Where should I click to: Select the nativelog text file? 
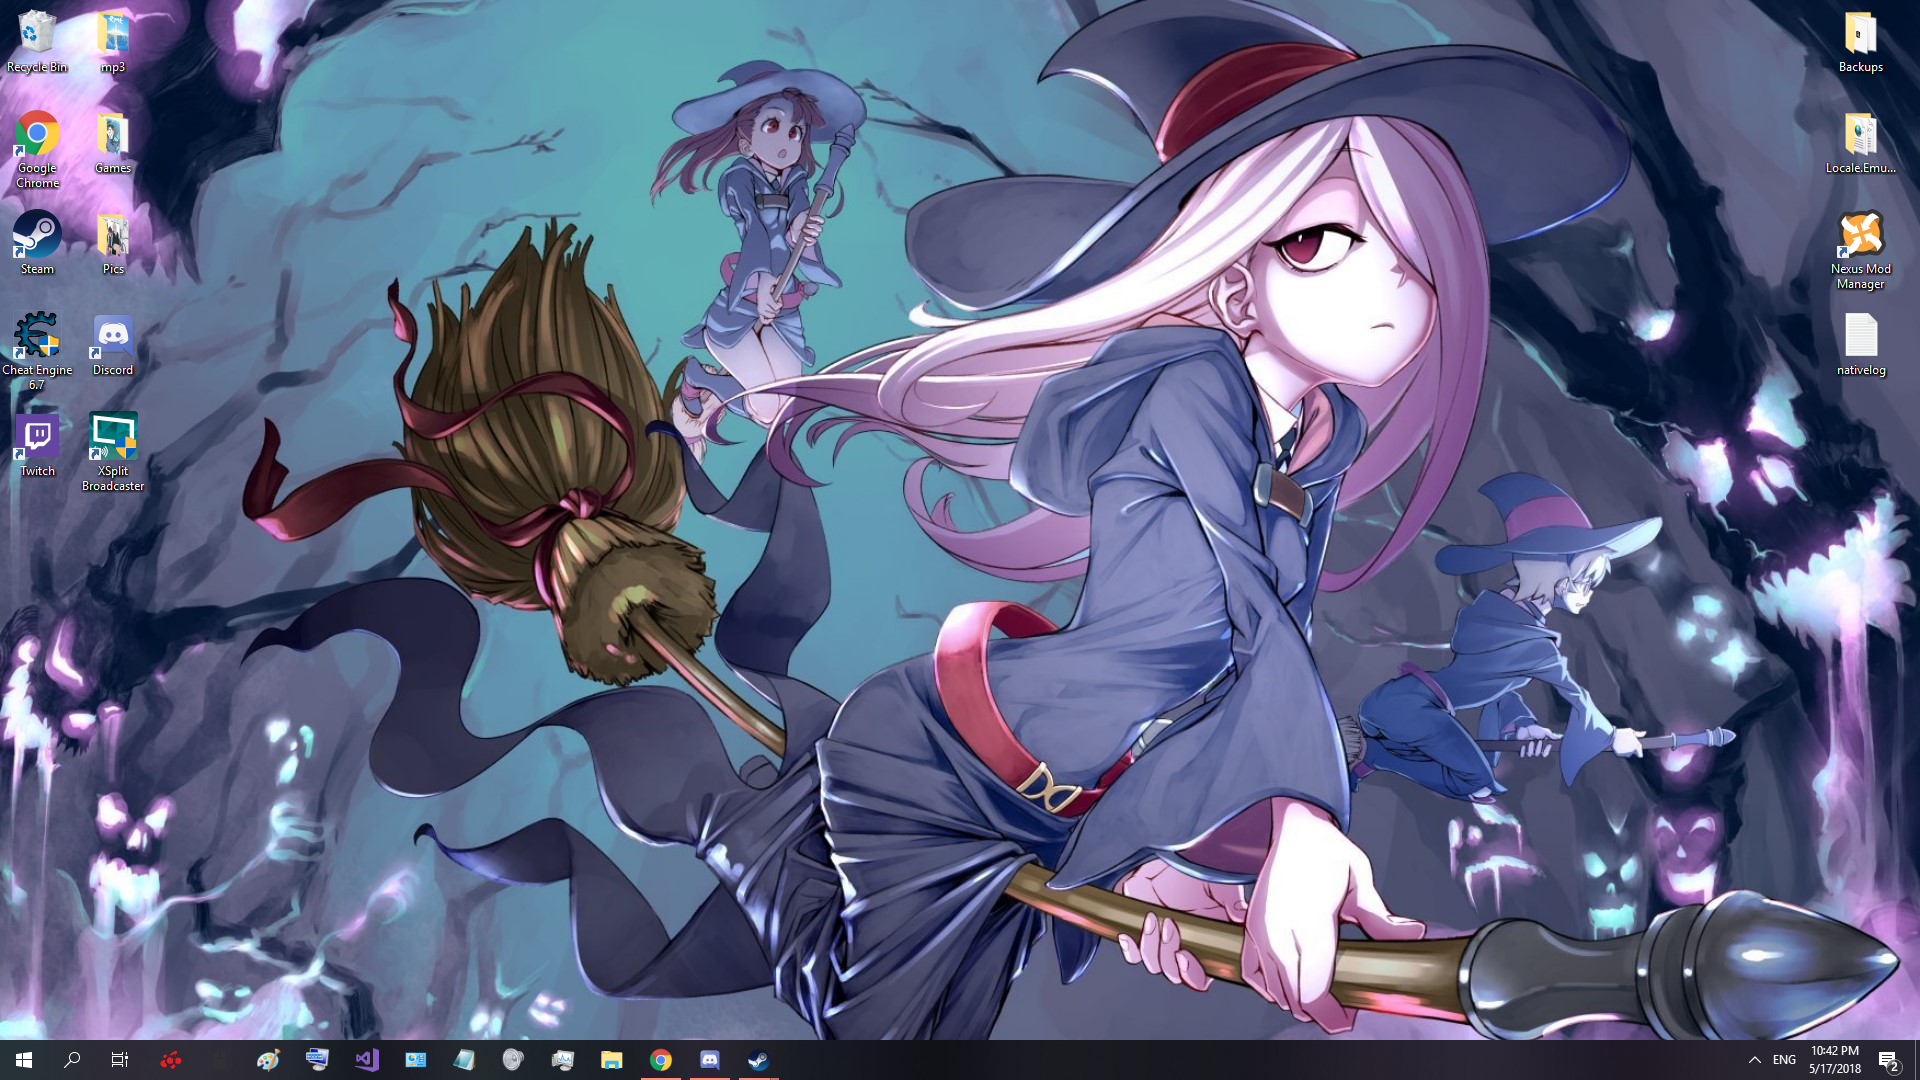(1861, 345)
